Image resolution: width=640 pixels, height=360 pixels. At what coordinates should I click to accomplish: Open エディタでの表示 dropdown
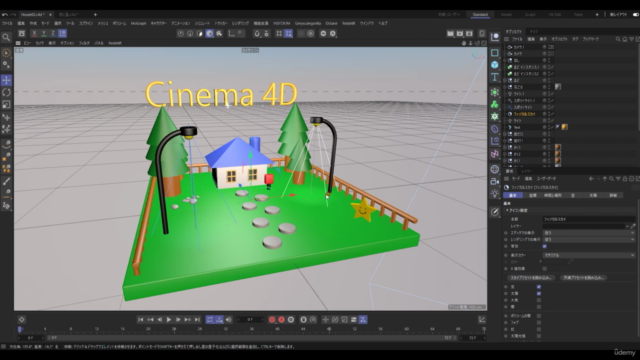point(589,233)
